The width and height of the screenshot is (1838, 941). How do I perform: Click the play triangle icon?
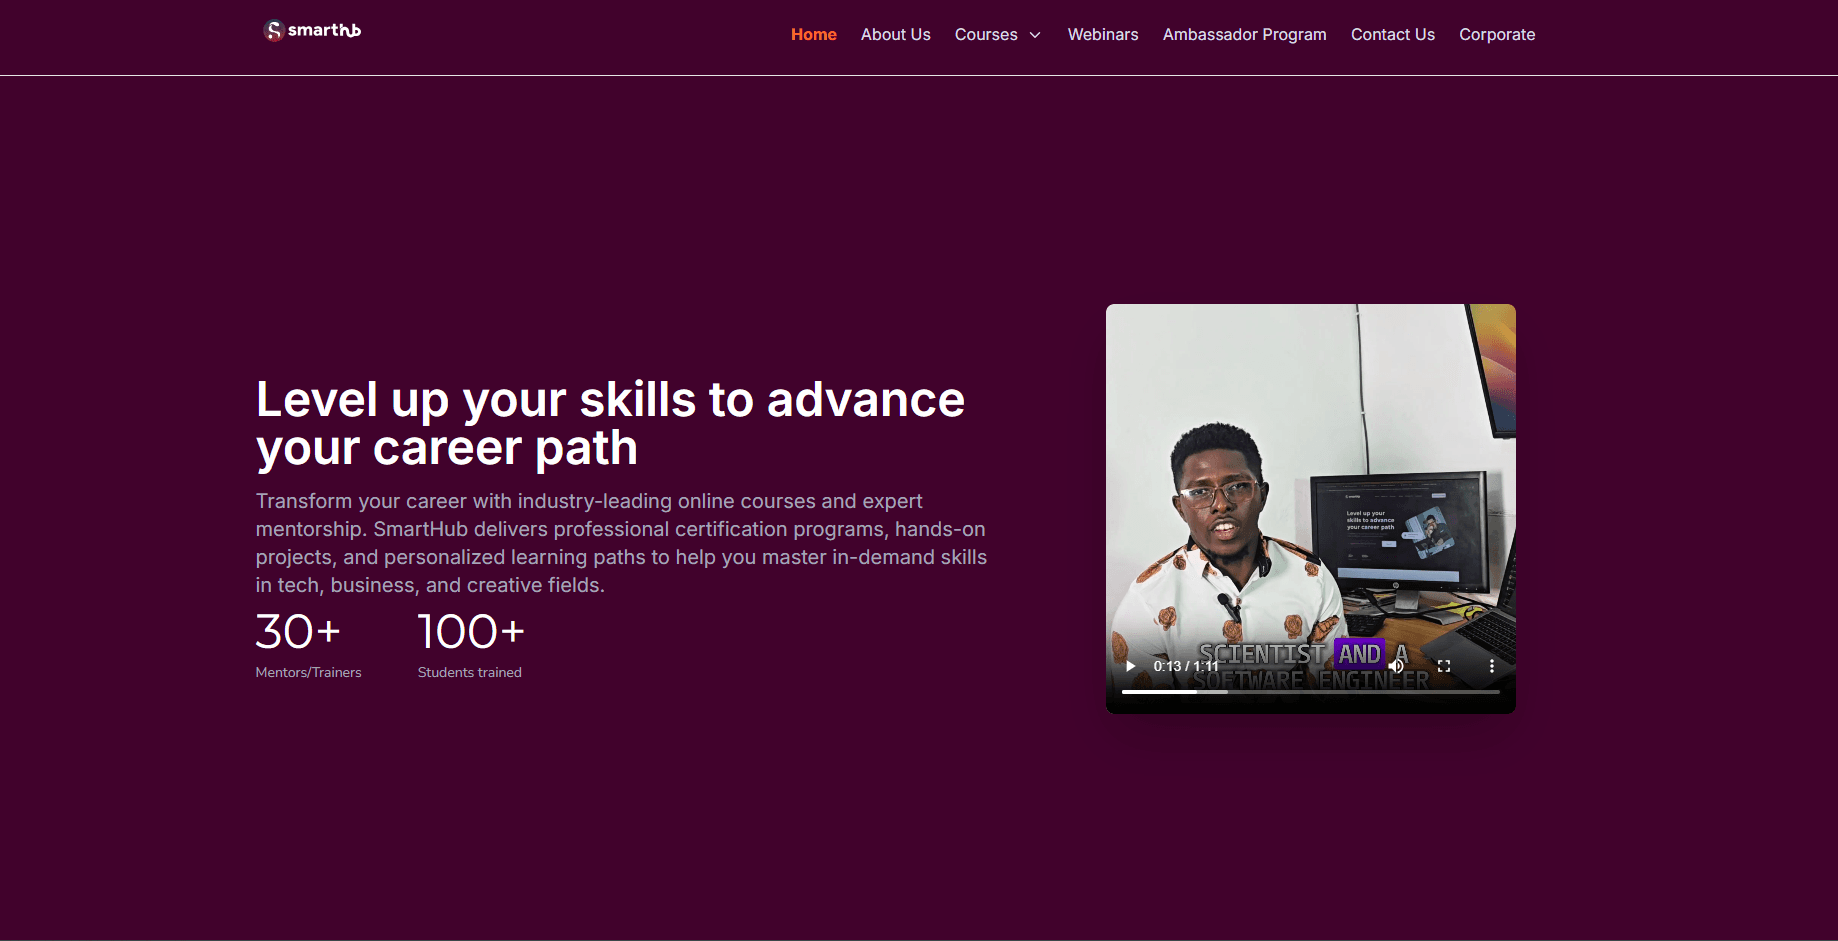[x=1129, y=665]
